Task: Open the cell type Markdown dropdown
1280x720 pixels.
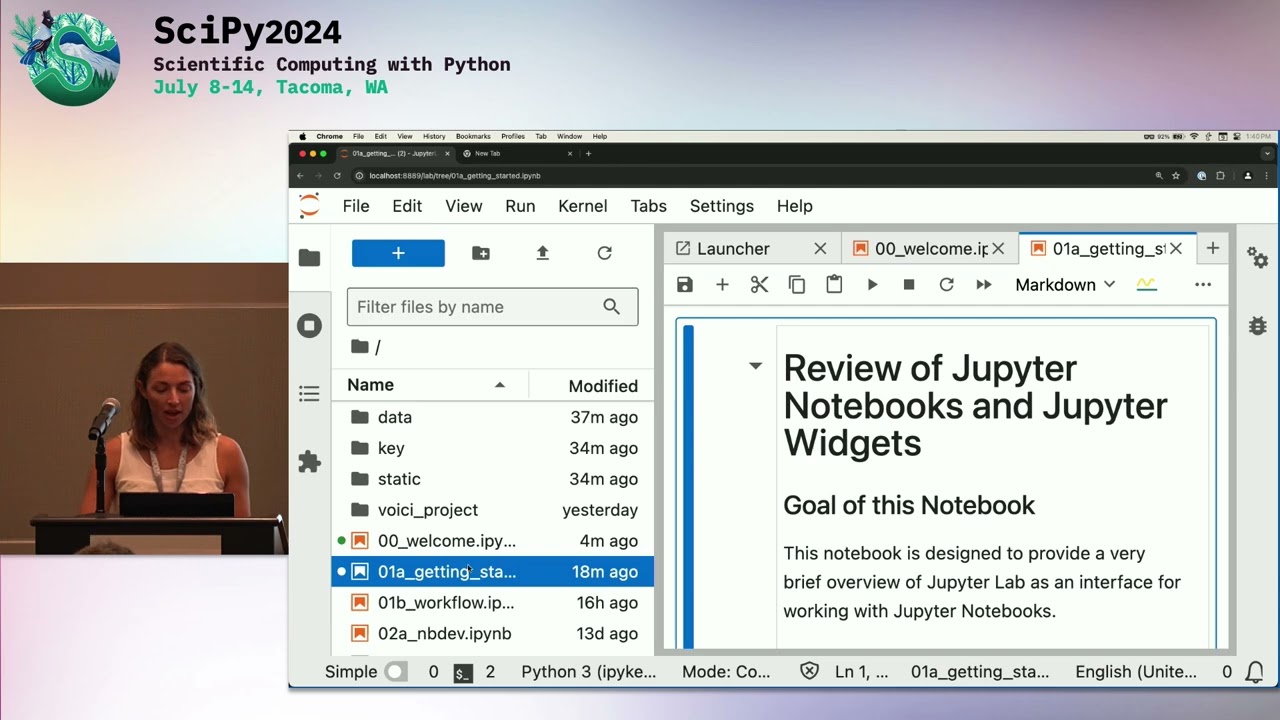Action: 1065,285
